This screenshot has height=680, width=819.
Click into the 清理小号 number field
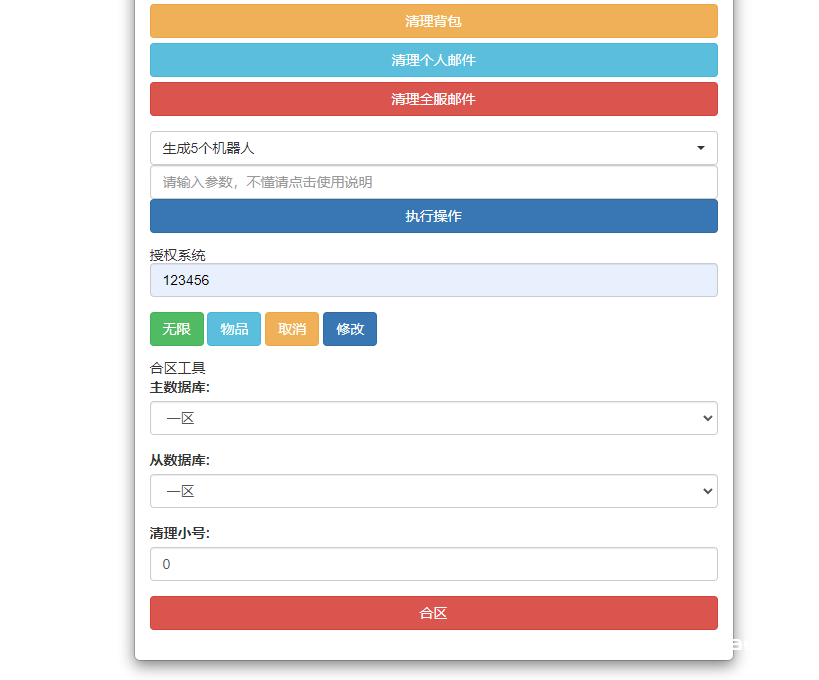coord(433,564)
